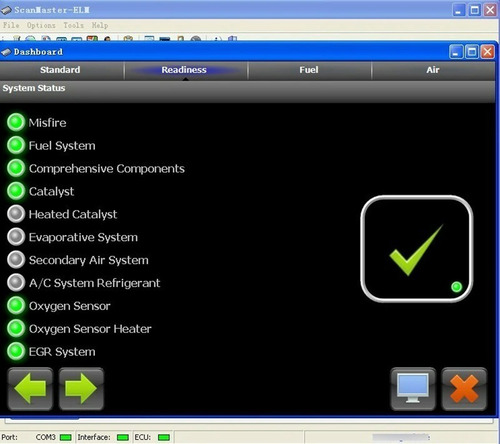Viewport: 500px width, 444px height.
Task: Click the Dashboard window title icon
Action: [6, 52]
